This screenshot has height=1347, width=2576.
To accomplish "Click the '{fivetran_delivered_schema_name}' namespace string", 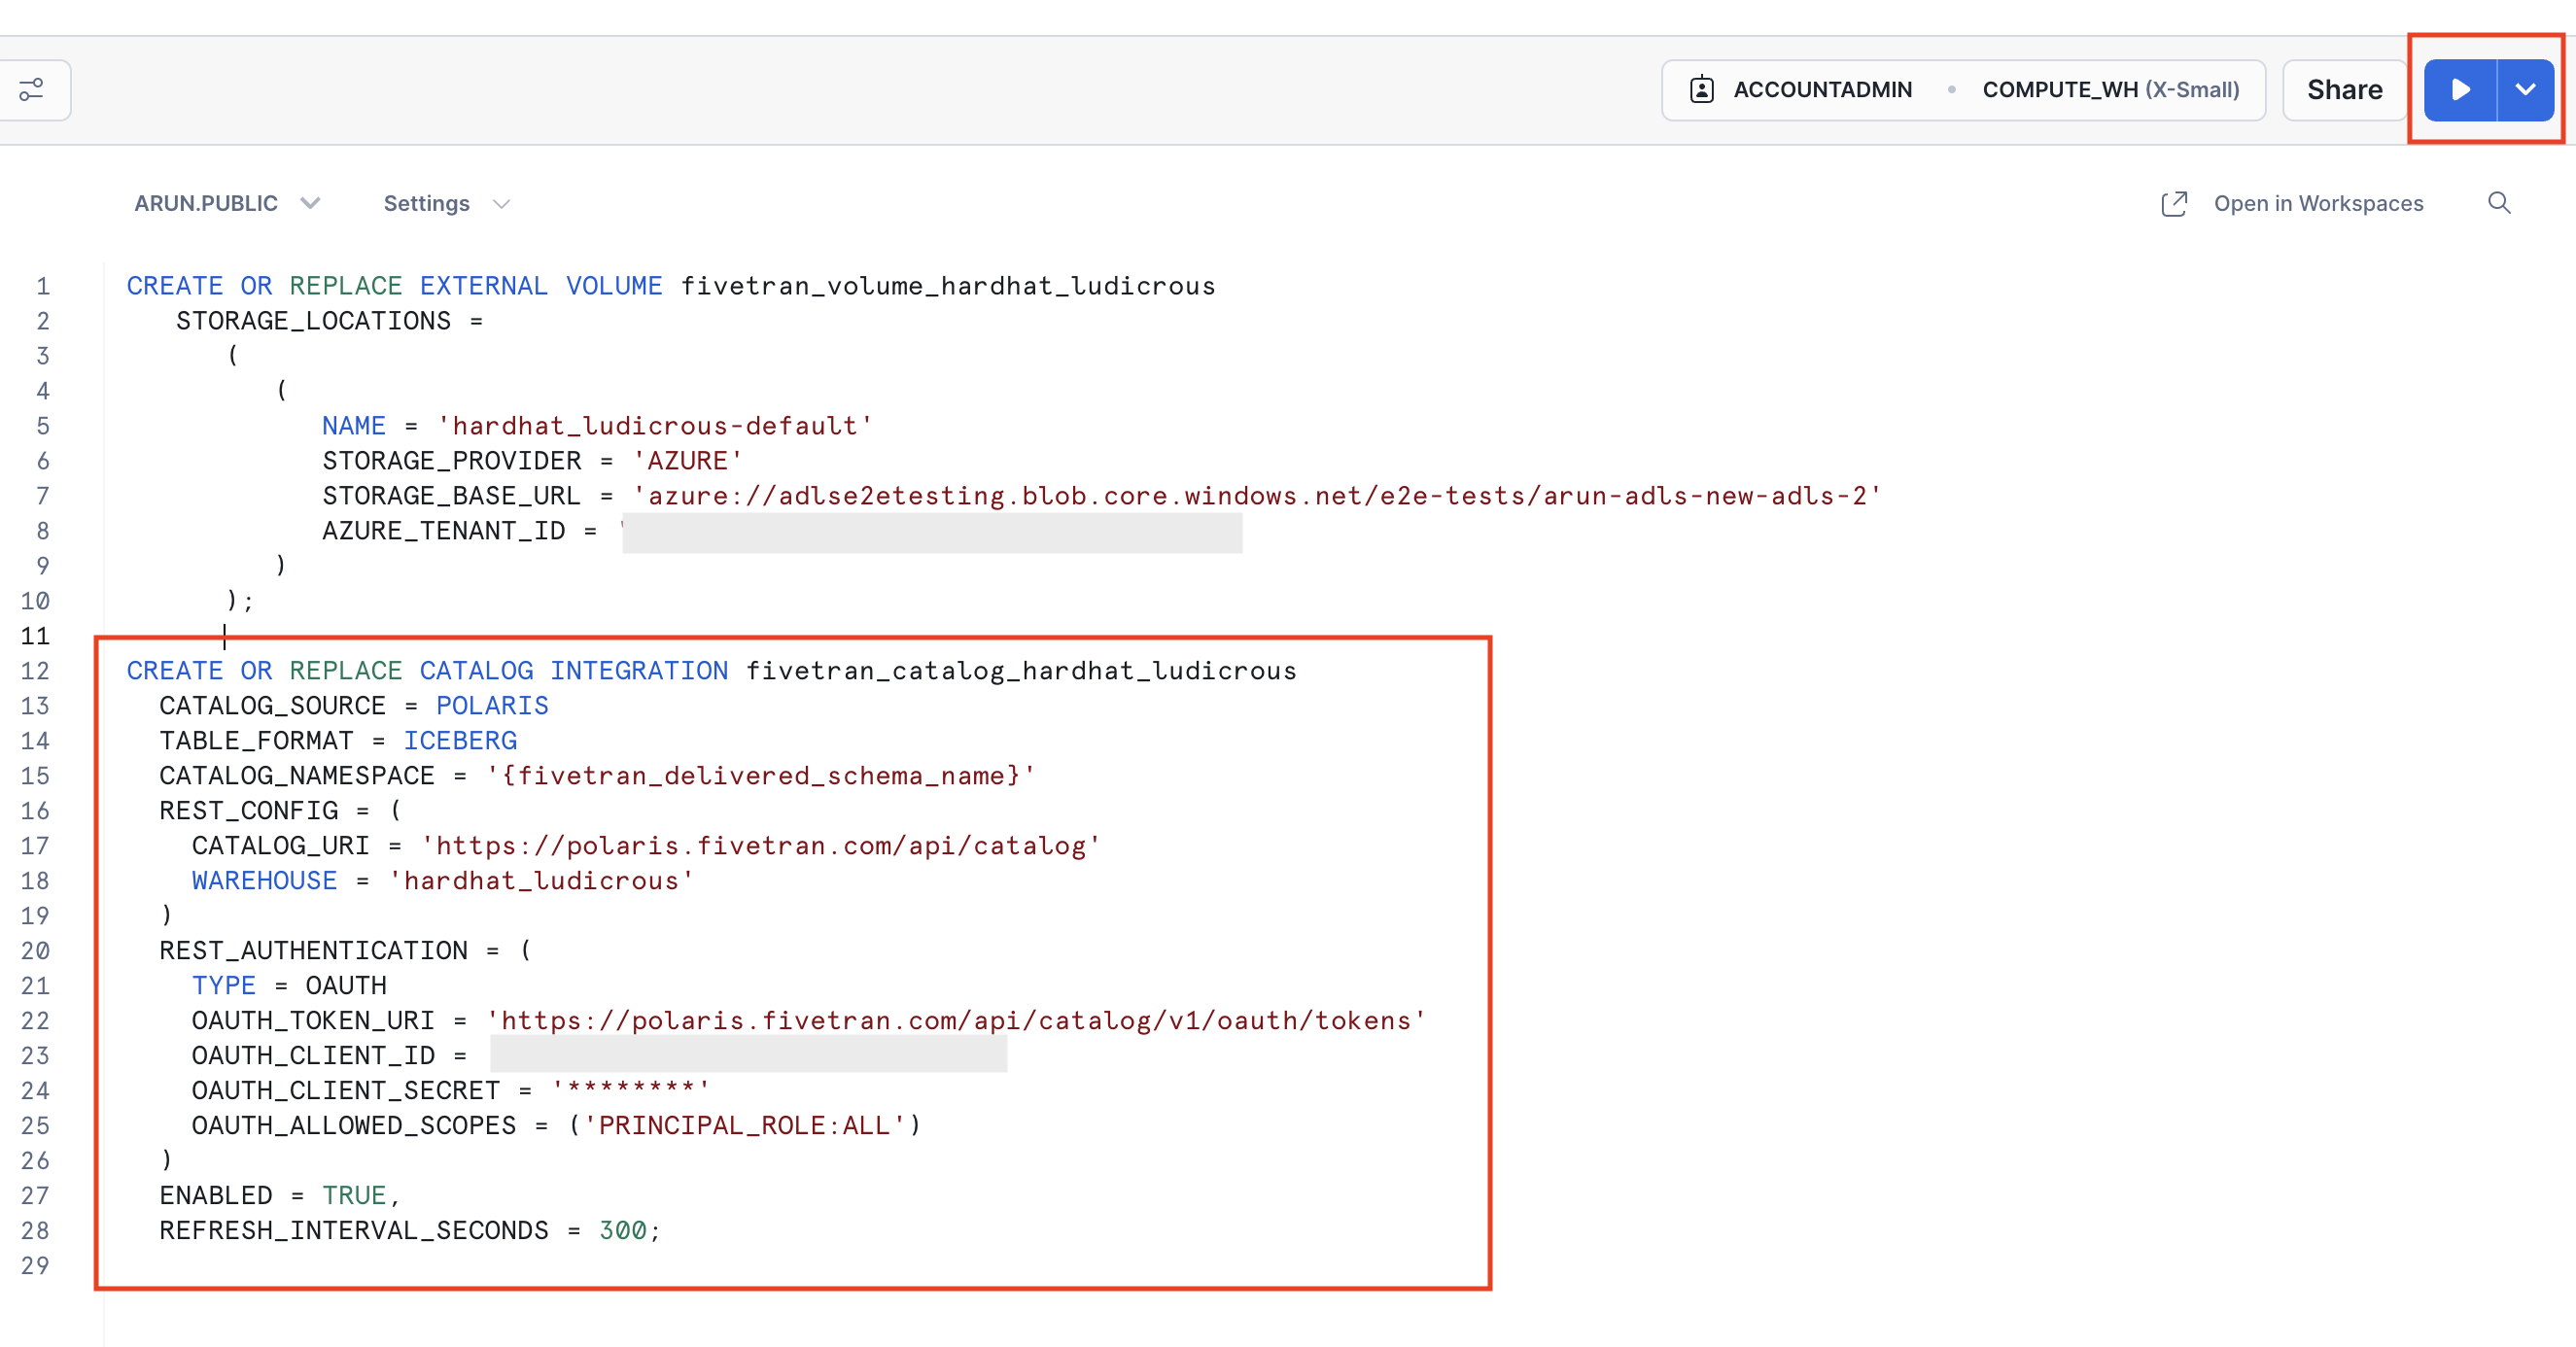I will (x=760, y=776).
